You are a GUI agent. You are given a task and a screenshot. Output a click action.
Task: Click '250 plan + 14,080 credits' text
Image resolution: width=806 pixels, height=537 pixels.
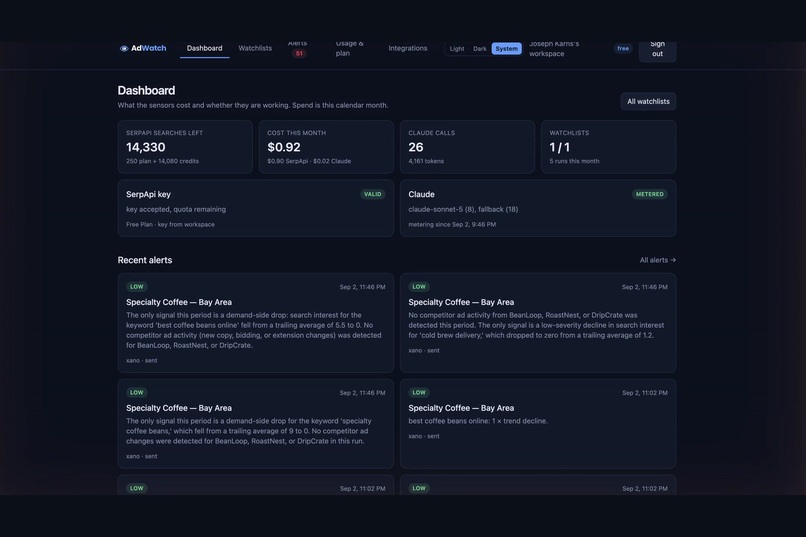point(162,161)
